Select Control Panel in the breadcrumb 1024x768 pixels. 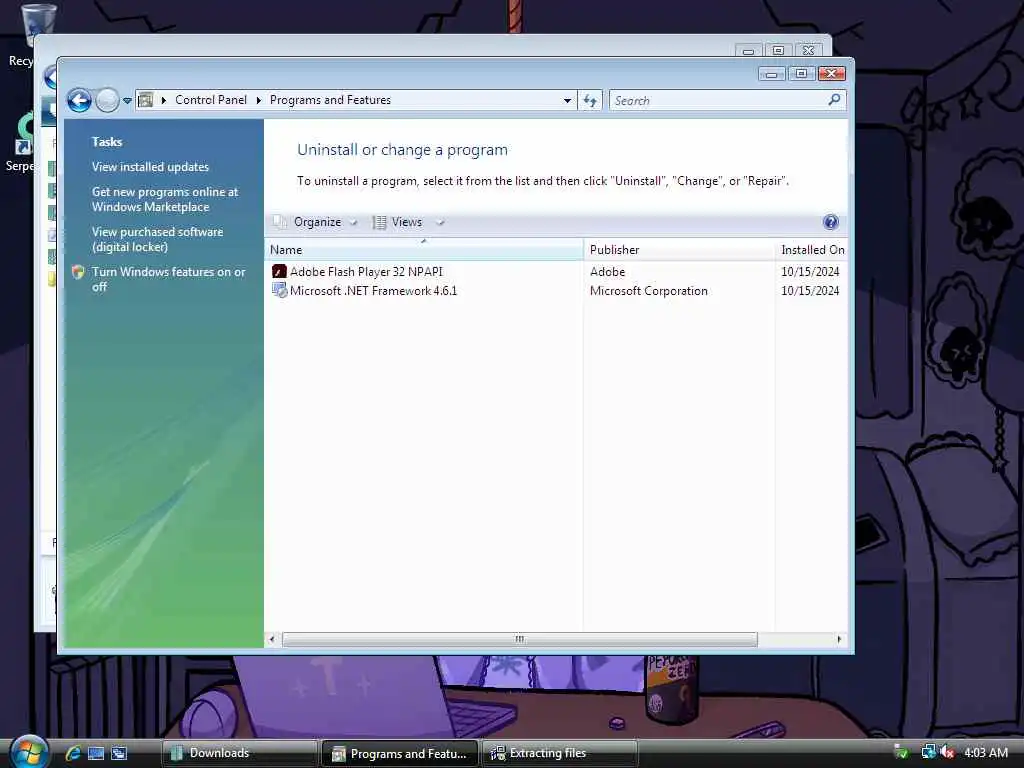point(211,100)
